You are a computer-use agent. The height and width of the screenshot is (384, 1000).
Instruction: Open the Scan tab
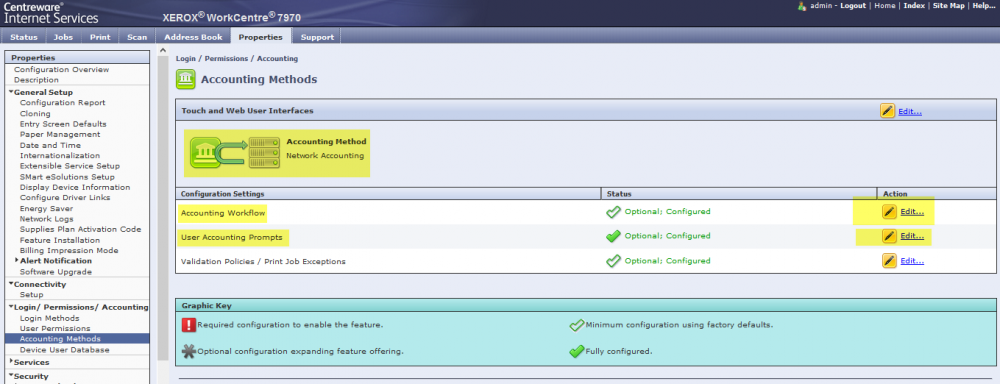[x=137, y=37]
